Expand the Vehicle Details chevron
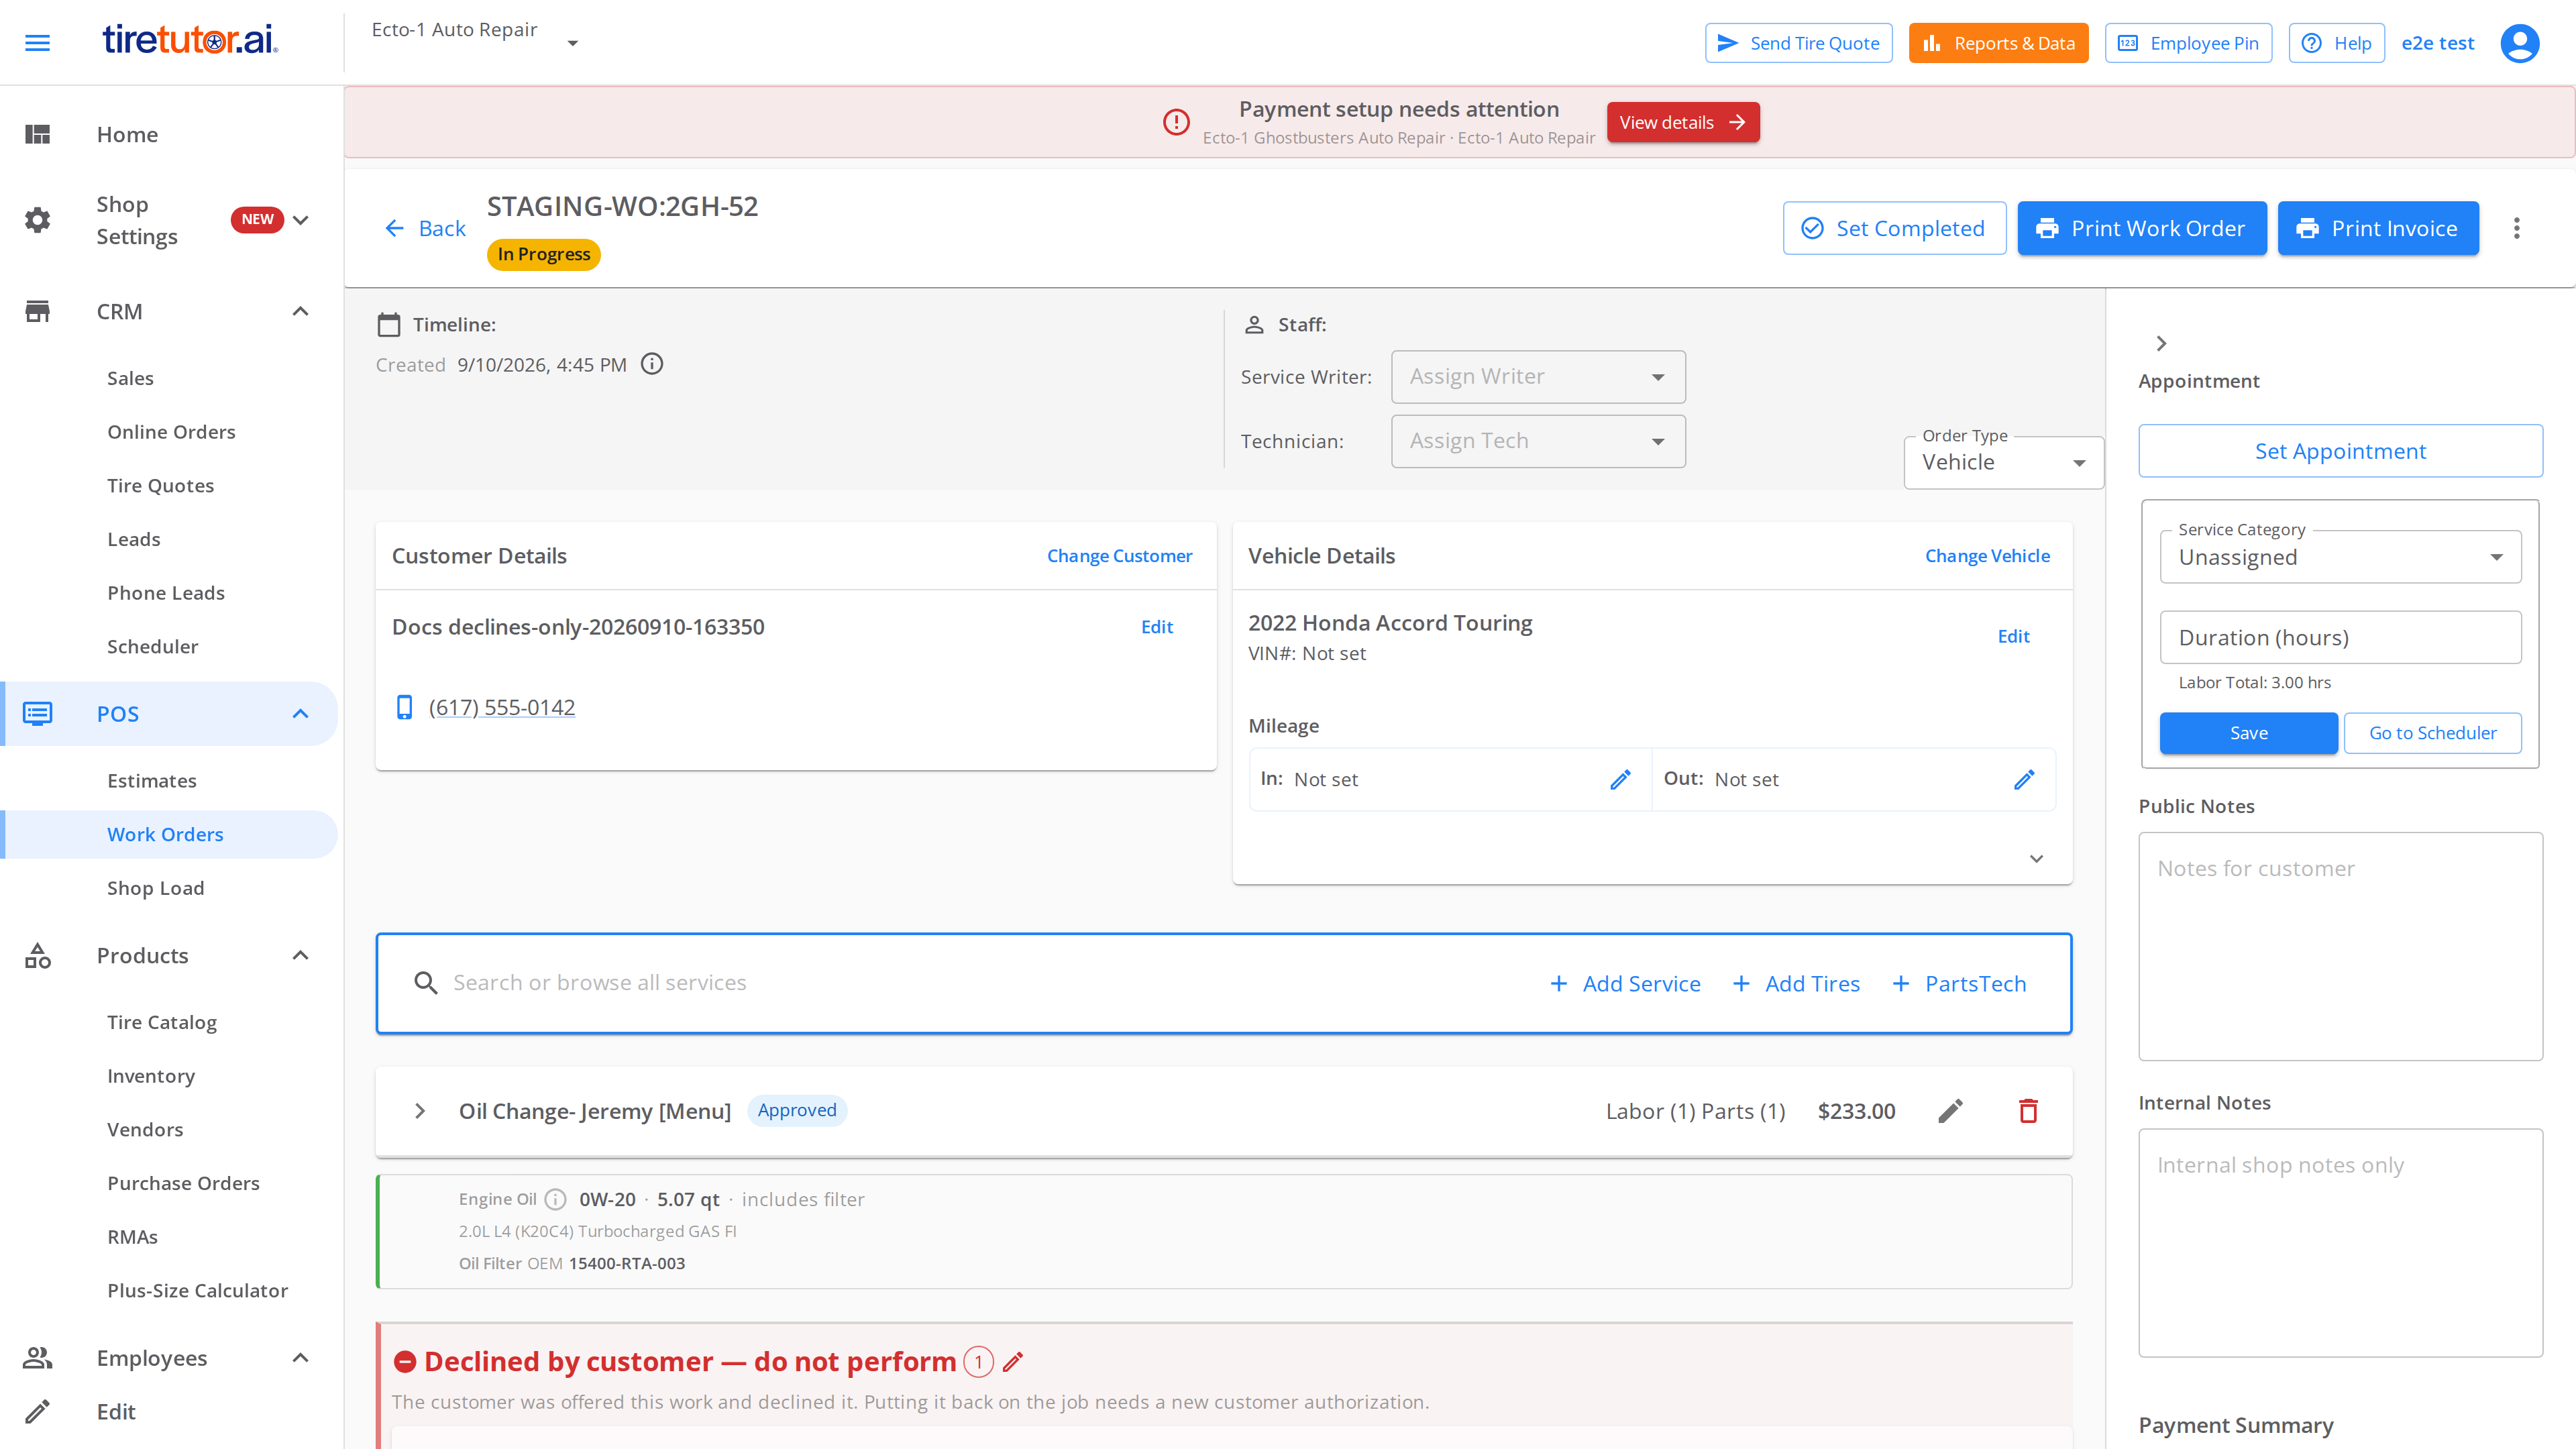This screenshot has width=2576, height=1449. point(2036,859)
